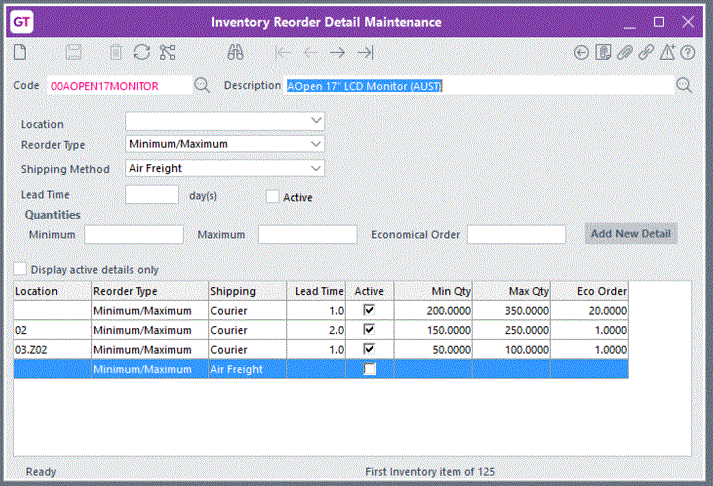The image size is (713, 486).
Task: Click the Shipping column header
Action: [247, 291]
